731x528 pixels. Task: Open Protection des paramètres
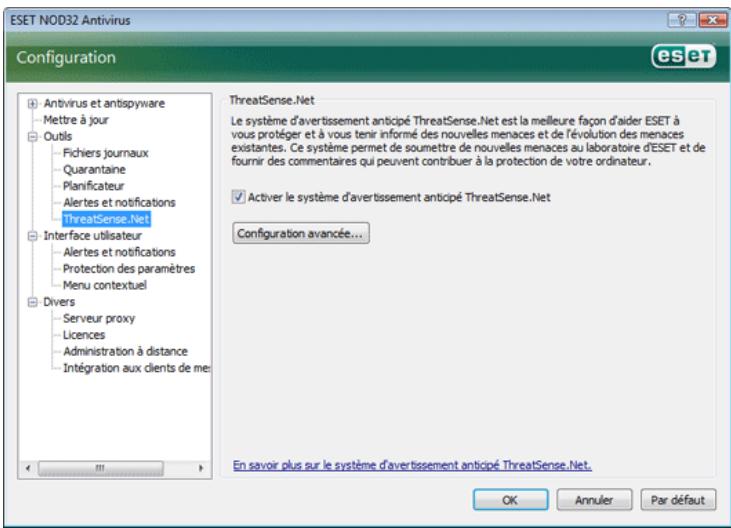pyautogui.click(x=129, y=269)
